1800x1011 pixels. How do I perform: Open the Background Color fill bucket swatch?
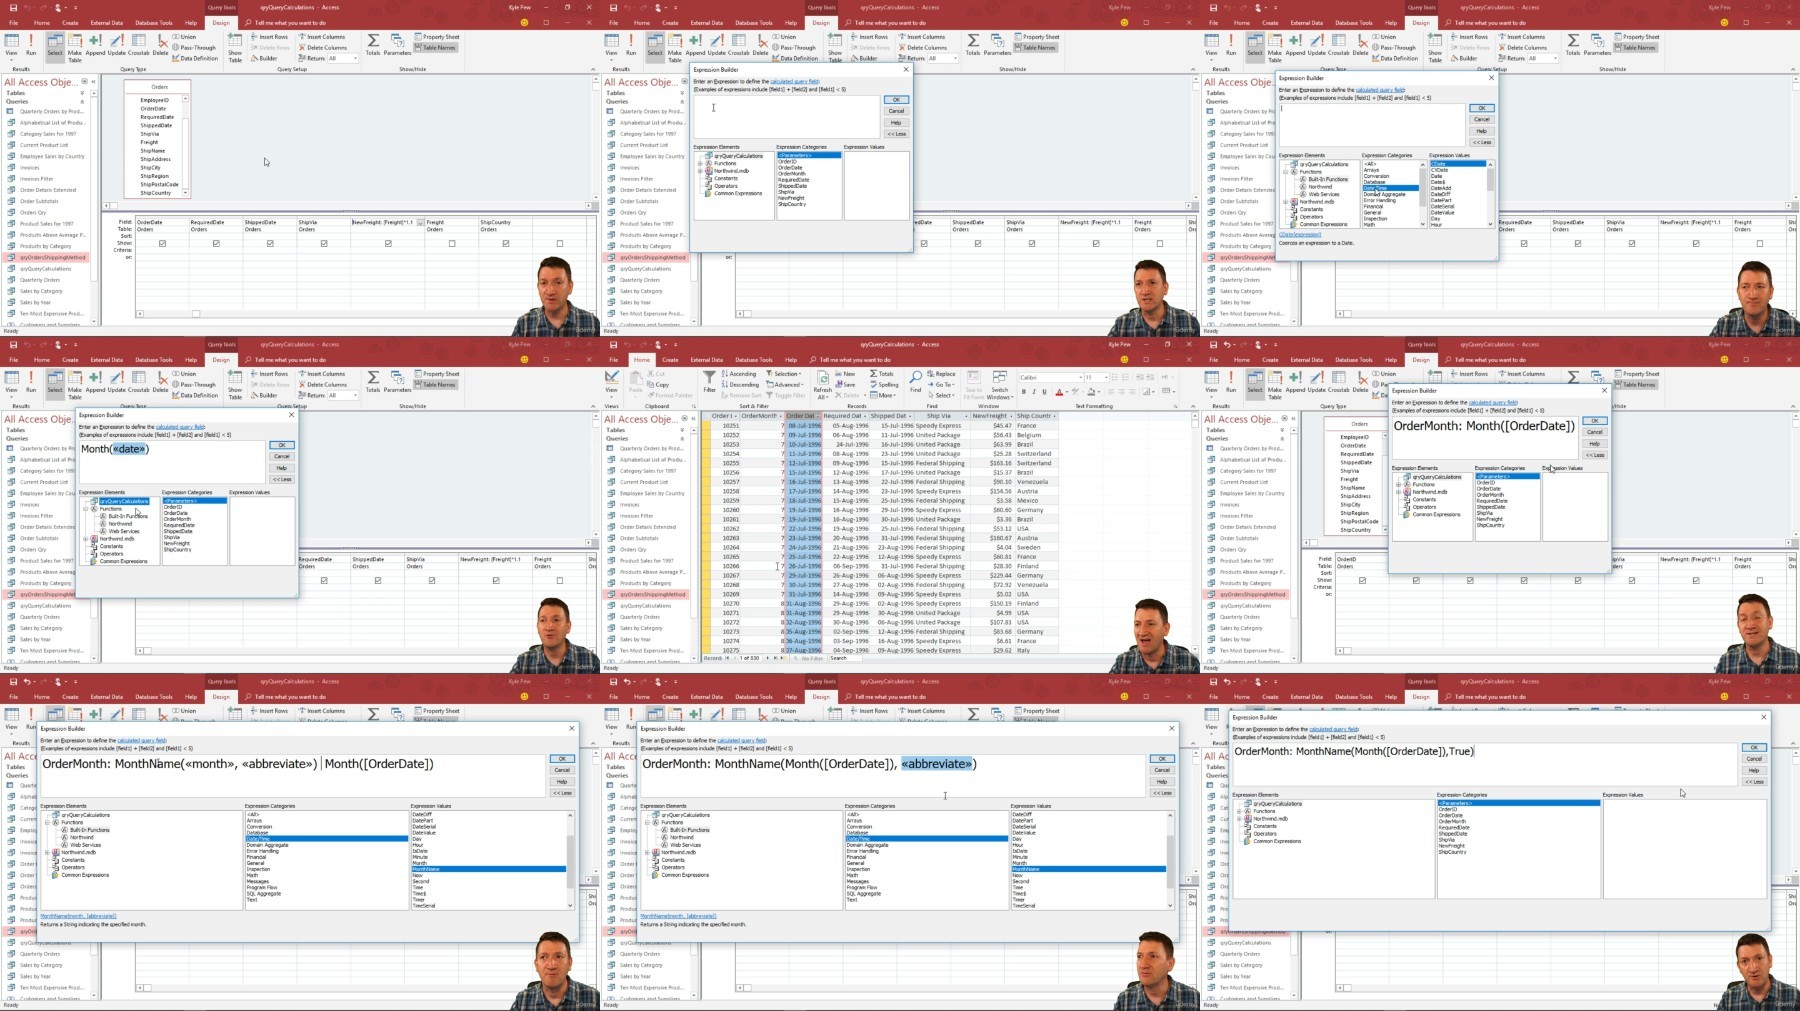coord(1092,392)
